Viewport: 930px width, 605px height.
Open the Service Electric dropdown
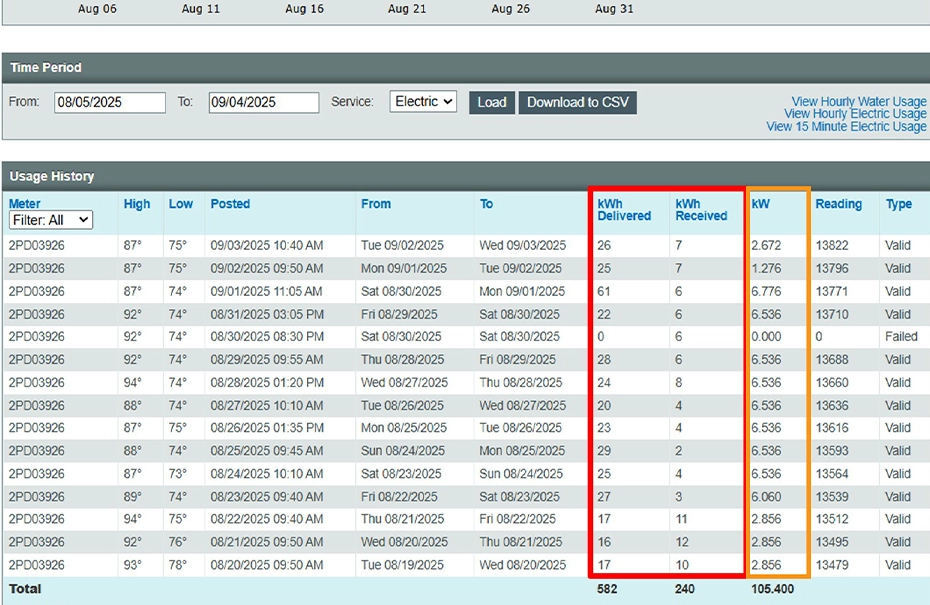[x=423, y=102]
